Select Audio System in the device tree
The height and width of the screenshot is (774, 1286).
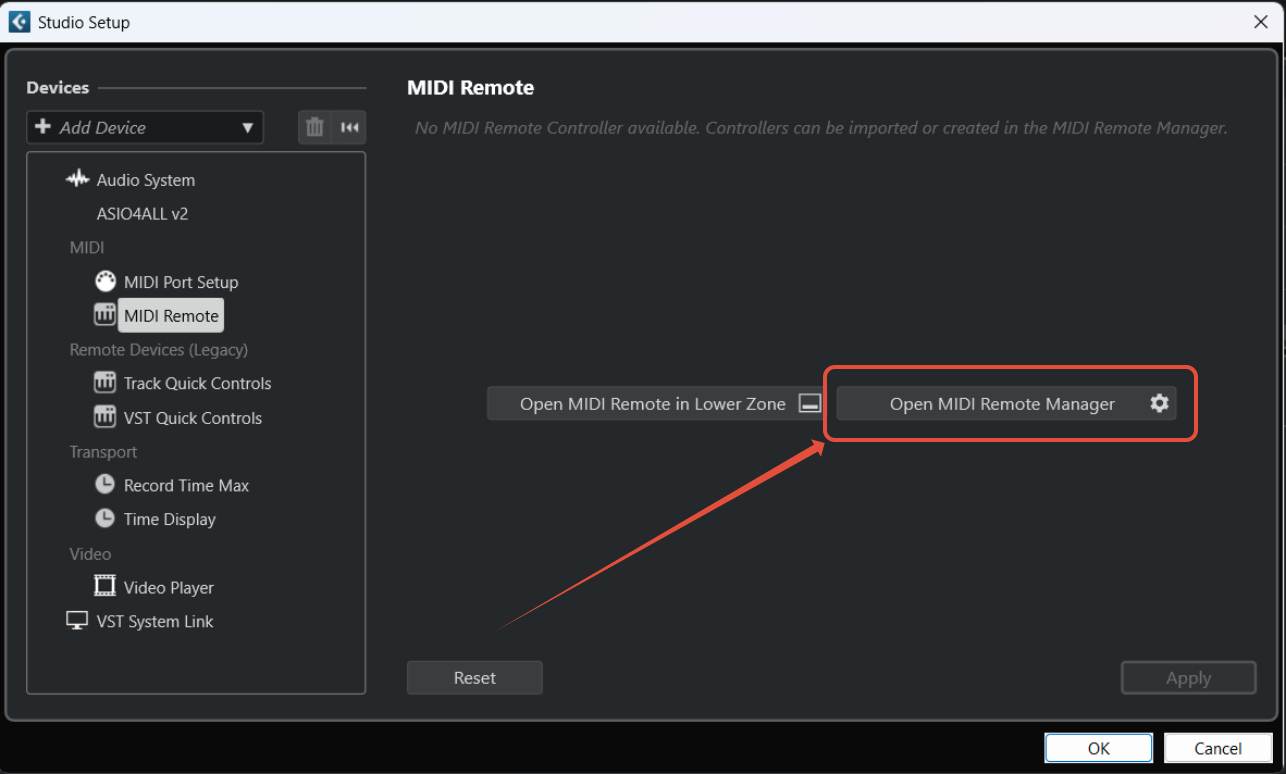pos(146,180)
